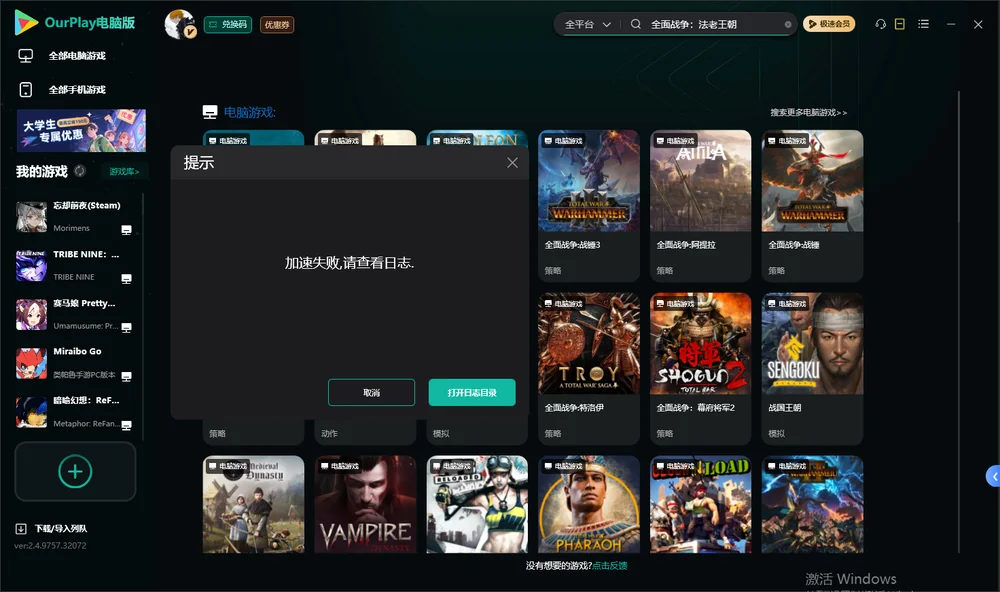The image size is (1000, 592).
Task: Select 忘却前夜(Steam) in my games
Action: point(75,216)
